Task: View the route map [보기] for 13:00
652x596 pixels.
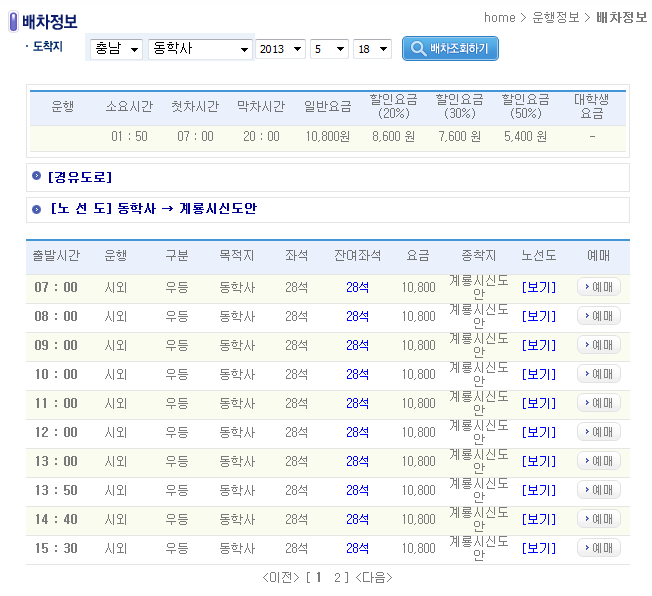Action: (x=539, y=461)
